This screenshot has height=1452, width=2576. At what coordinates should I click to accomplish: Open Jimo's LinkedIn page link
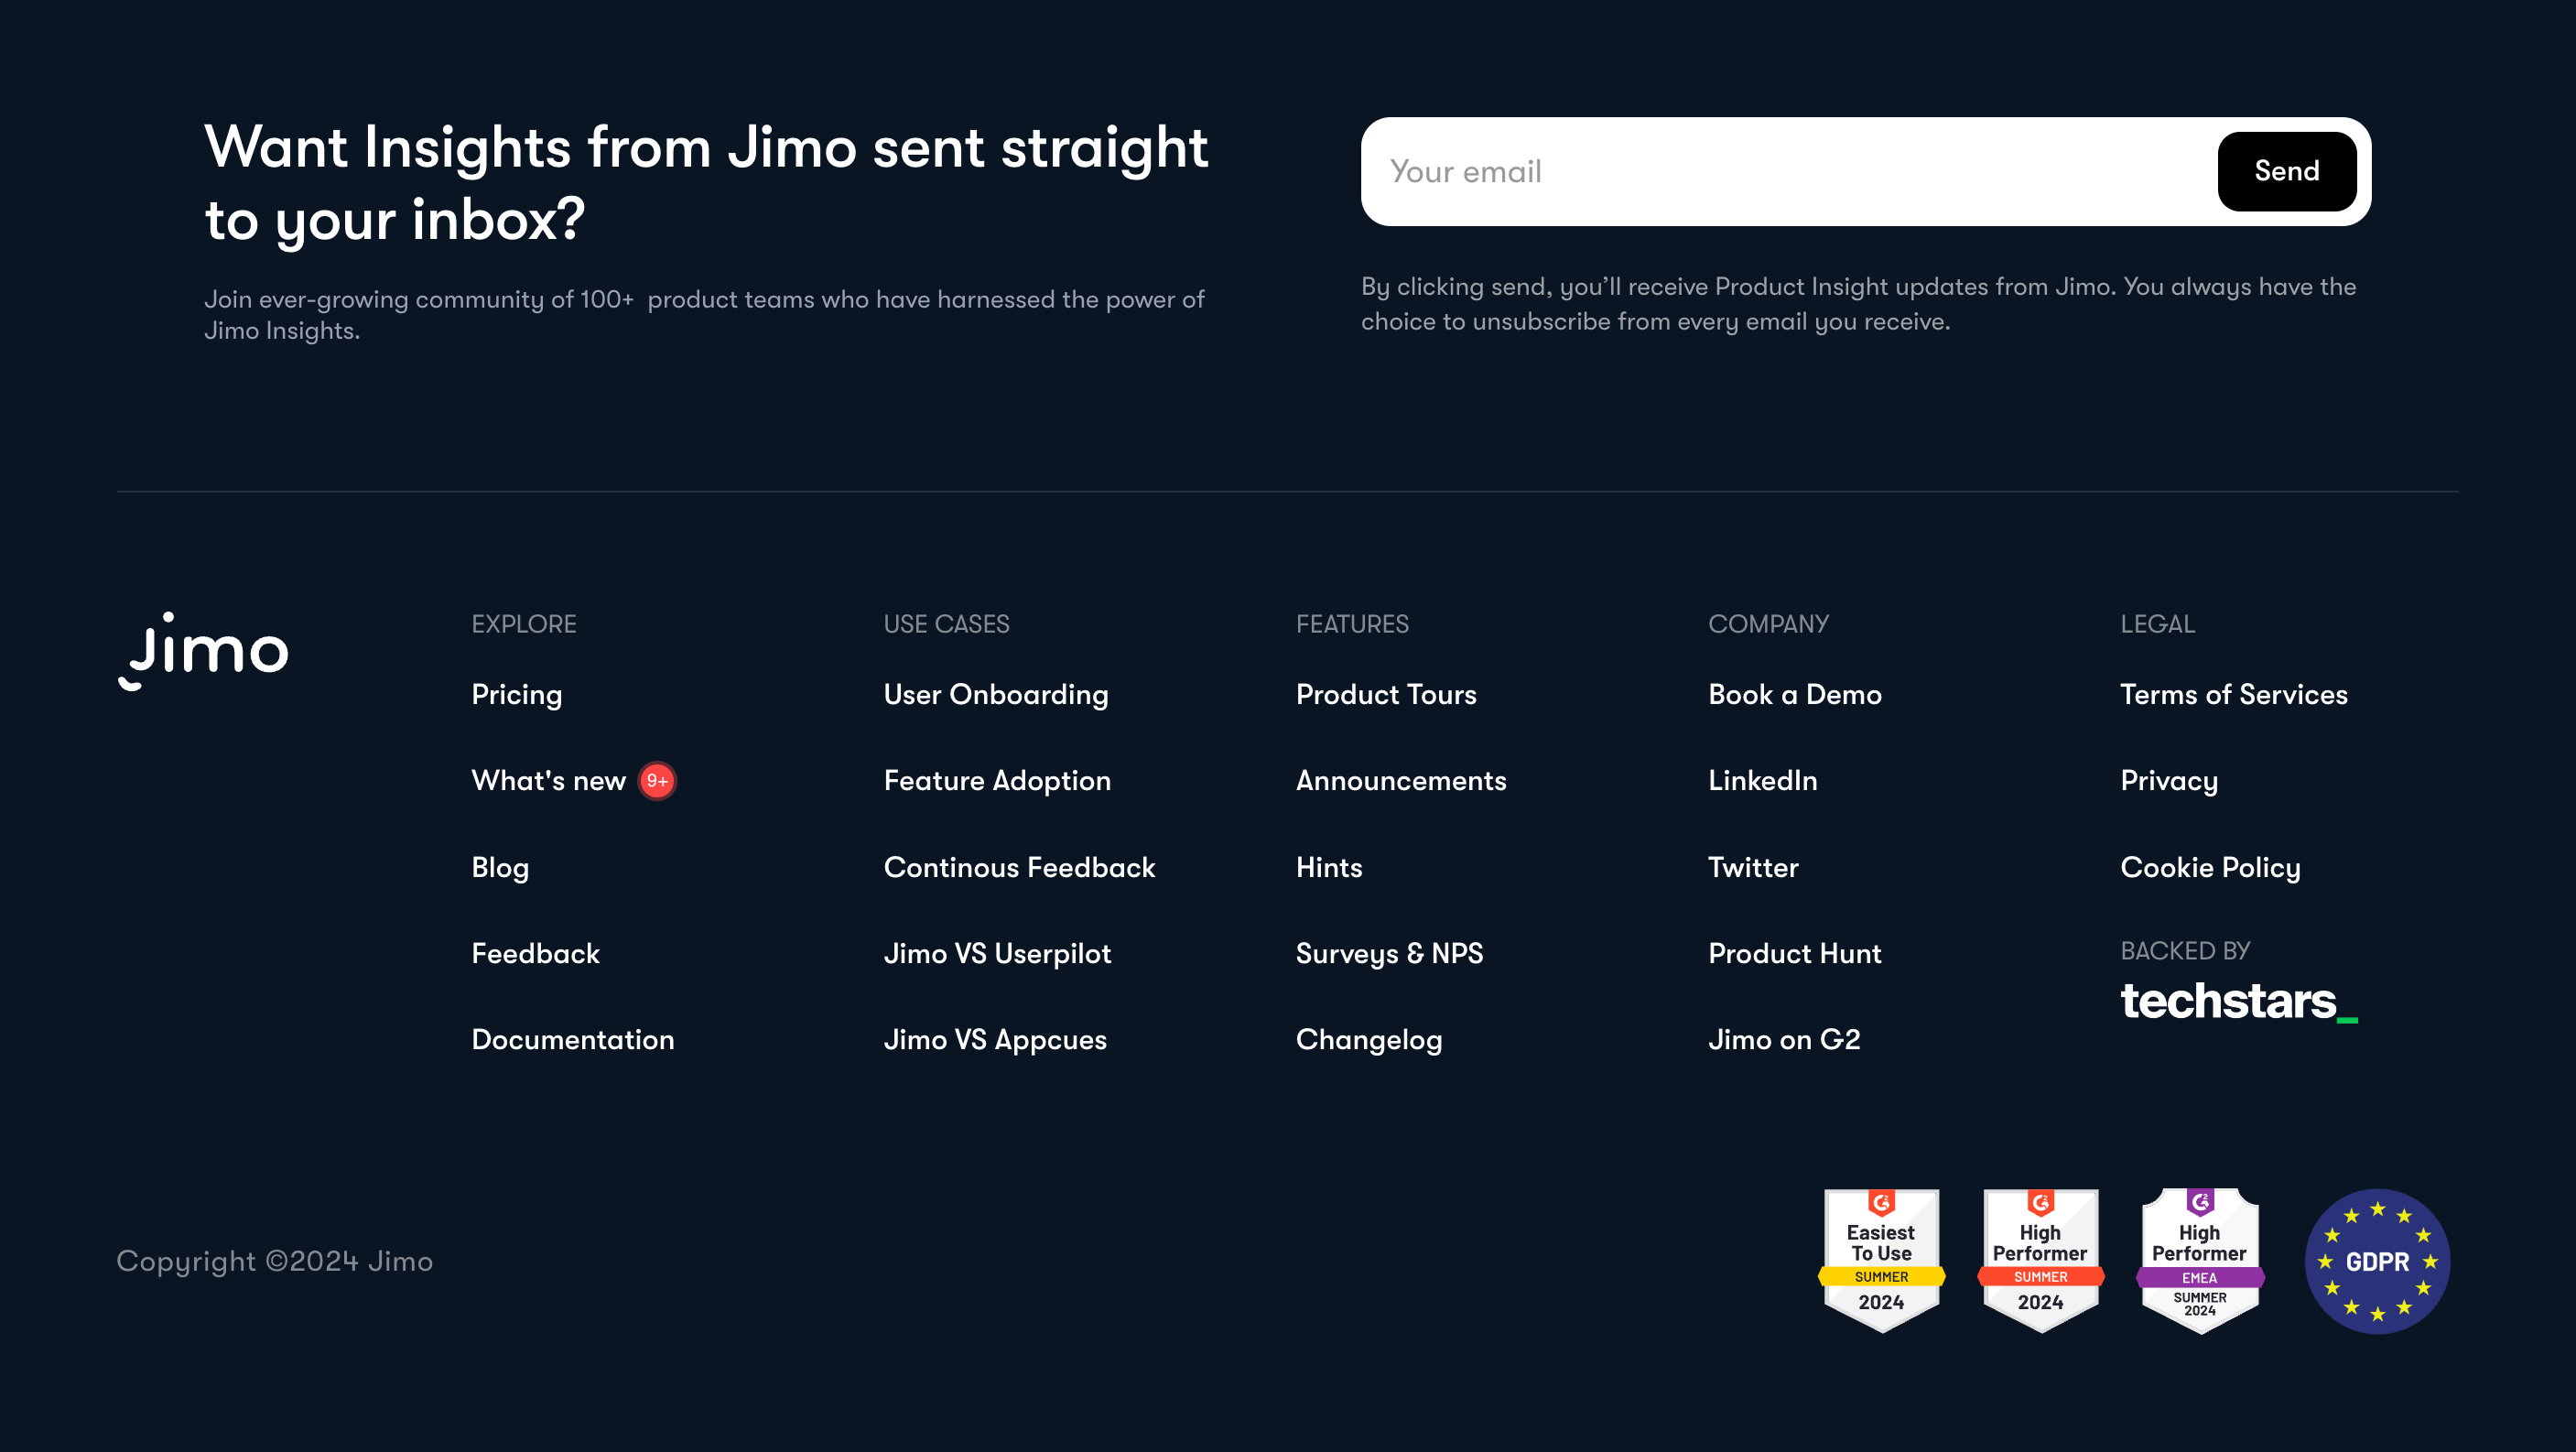(1762, 781)
